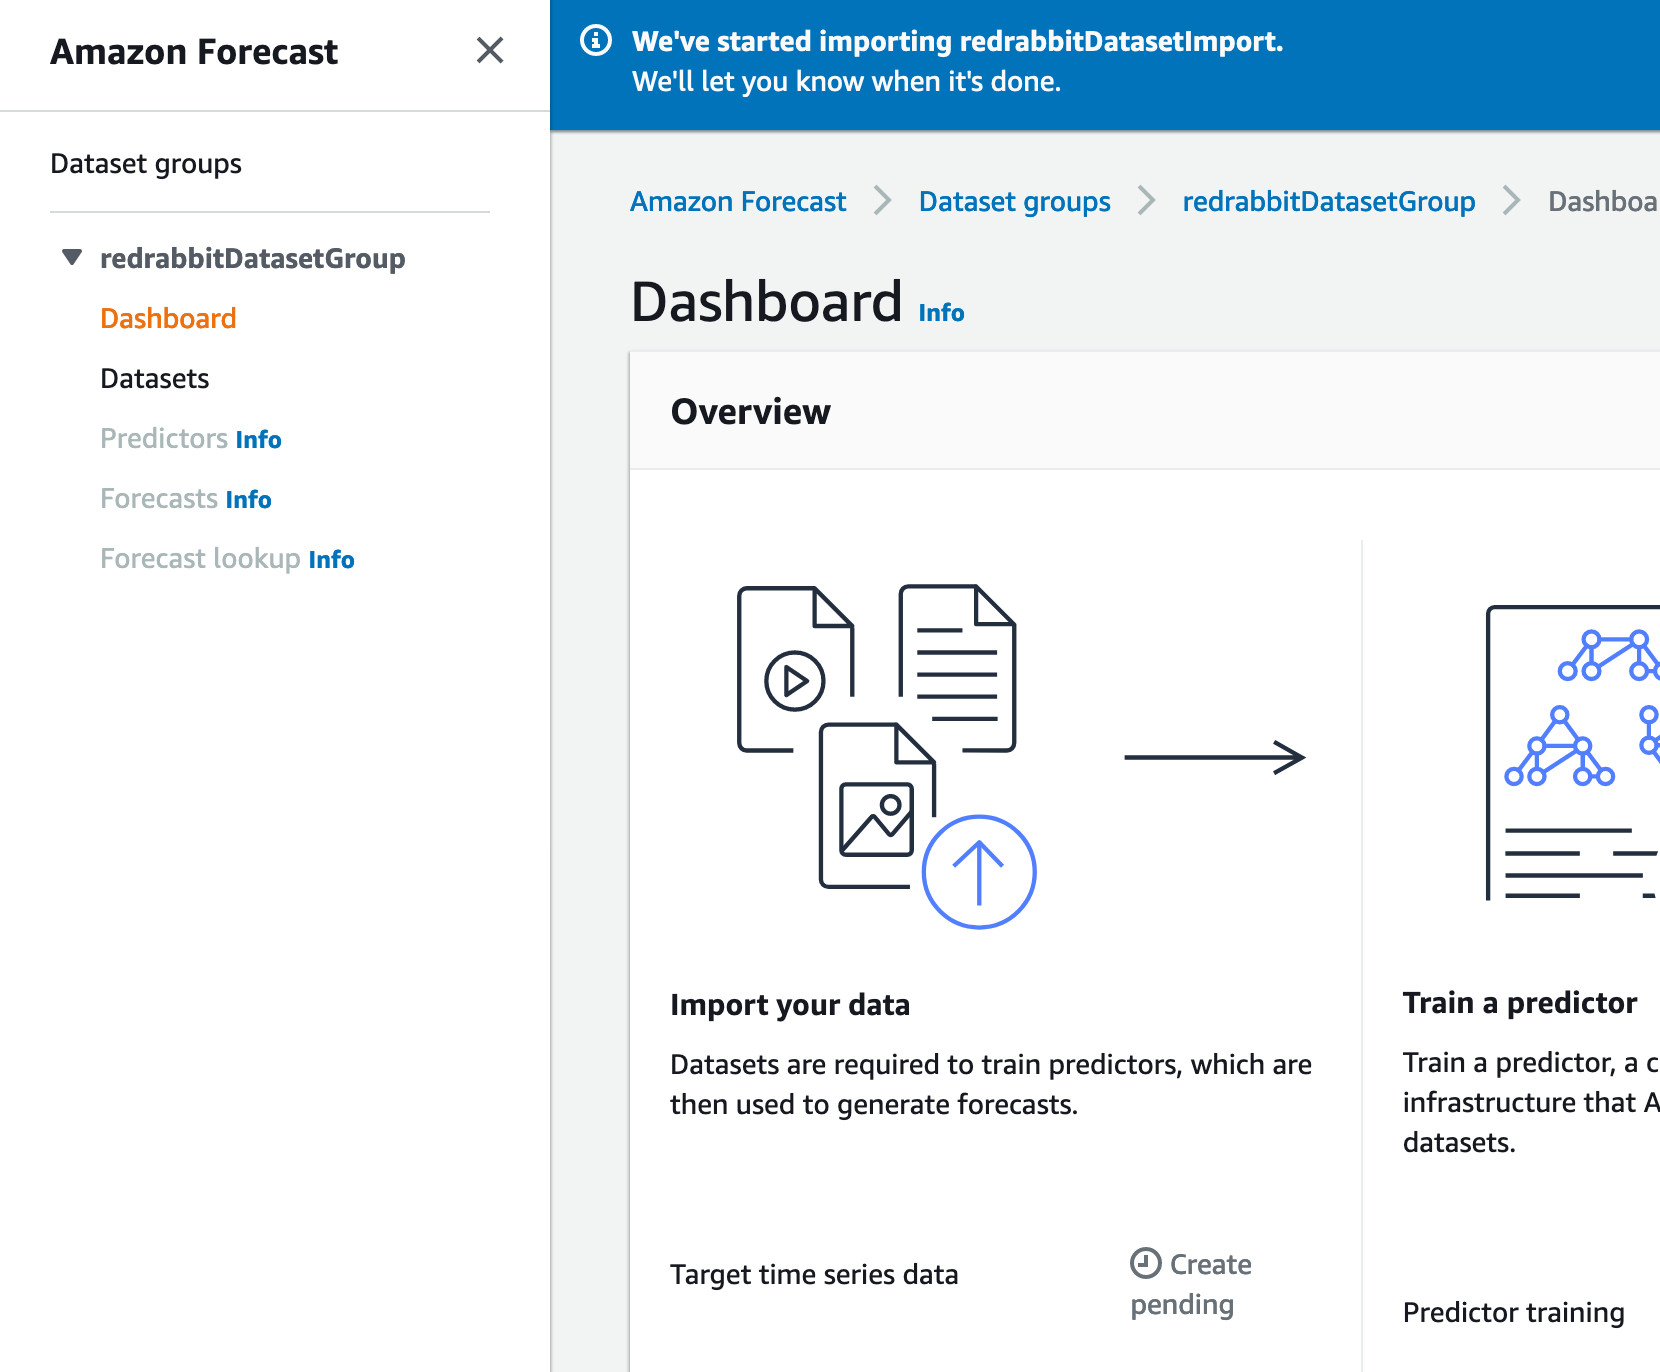Select Dashboard in the sidebar
This screenshot has height=1372, width=1660.
(168, 318)
